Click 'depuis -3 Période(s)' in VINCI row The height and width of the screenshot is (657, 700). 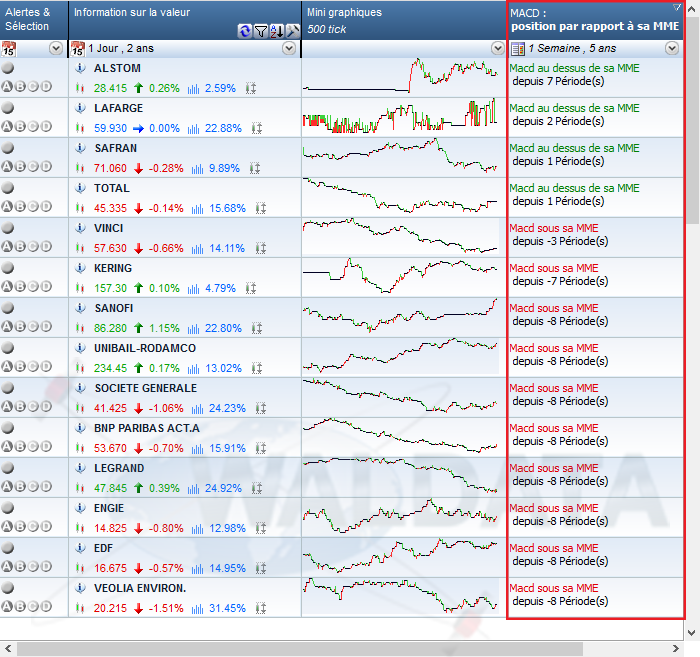[x=560, y=241]
